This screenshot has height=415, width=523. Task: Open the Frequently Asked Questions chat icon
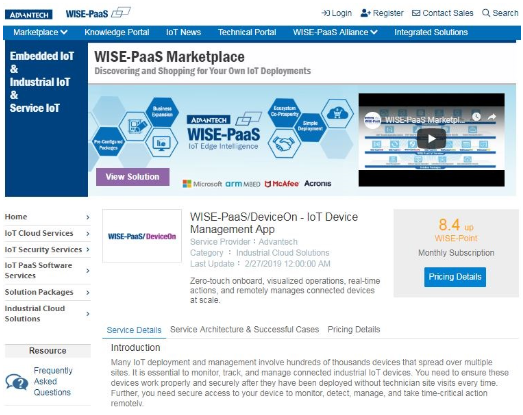point(17,382)
